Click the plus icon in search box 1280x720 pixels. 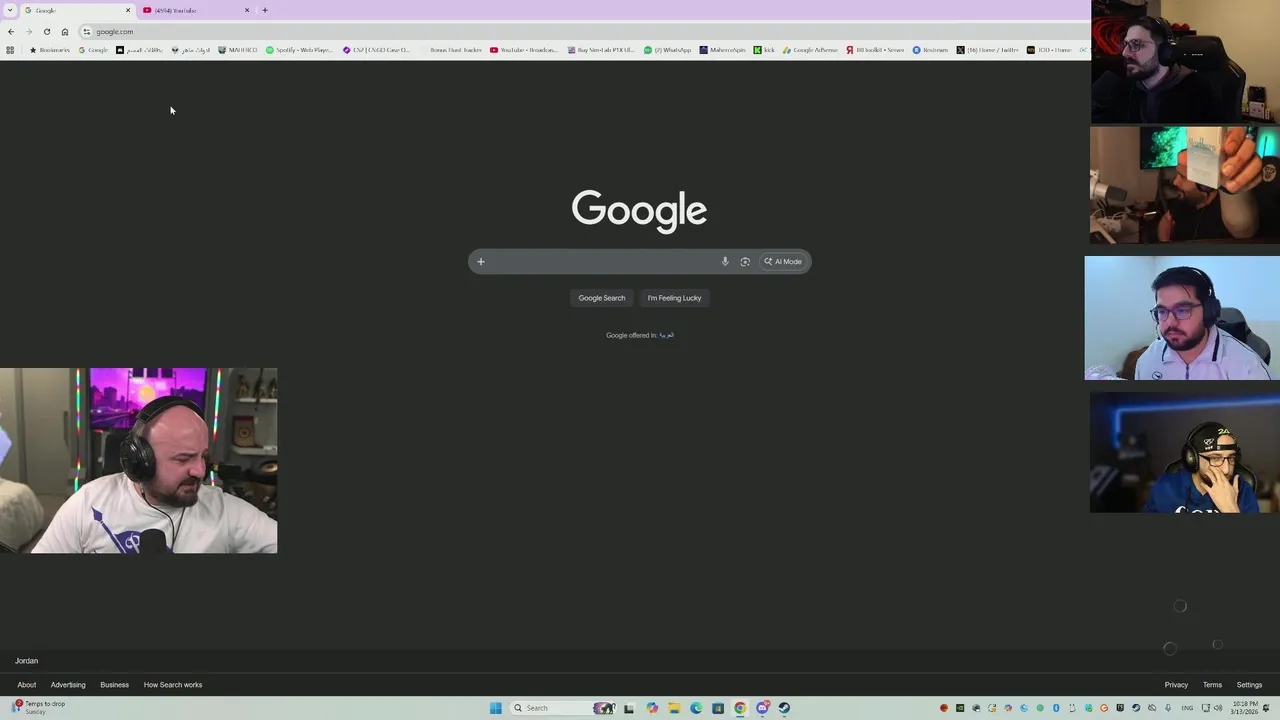click(480, 262)
